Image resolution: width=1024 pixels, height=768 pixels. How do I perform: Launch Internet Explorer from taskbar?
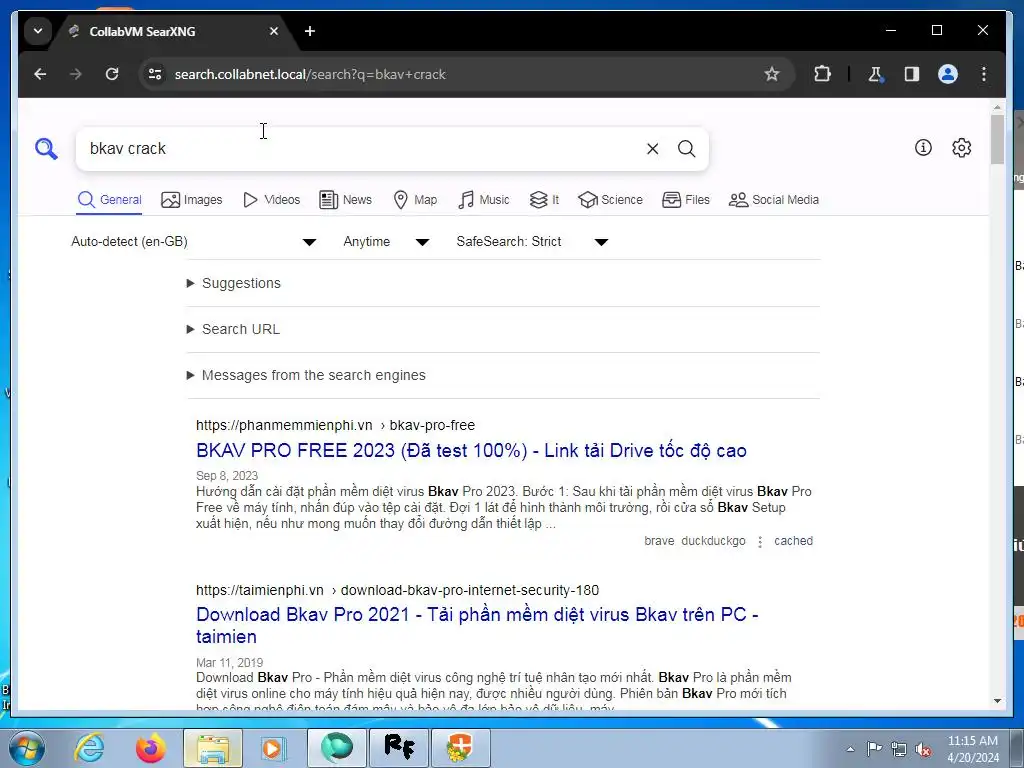(89, 748)
